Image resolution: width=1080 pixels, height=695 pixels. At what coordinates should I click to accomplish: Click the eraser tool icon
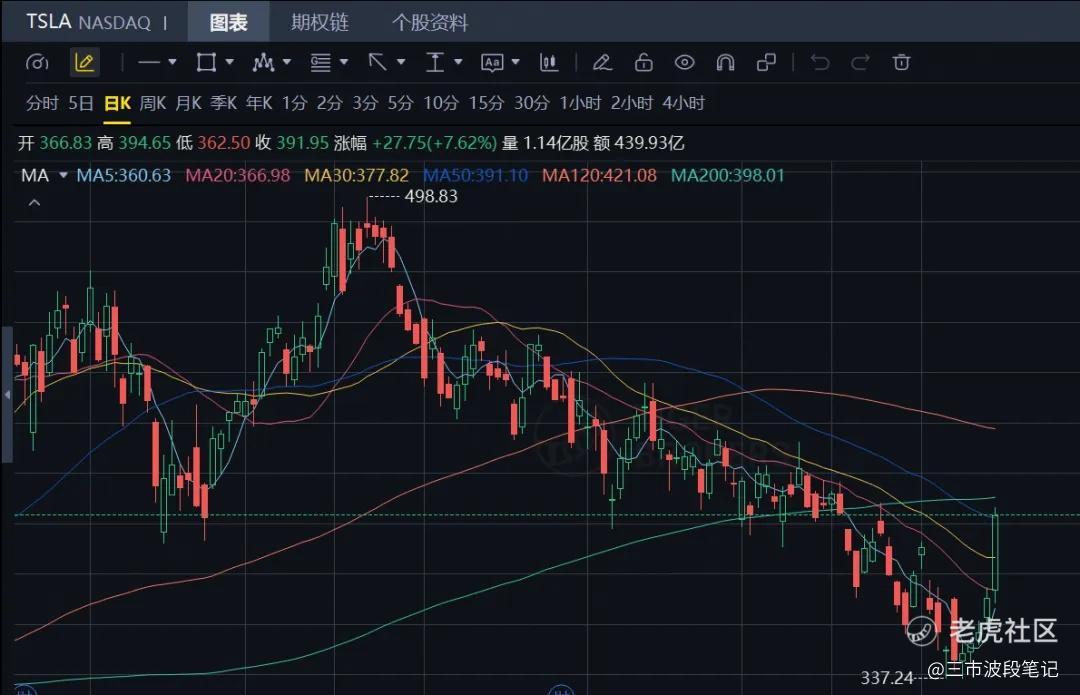[603, 63]
